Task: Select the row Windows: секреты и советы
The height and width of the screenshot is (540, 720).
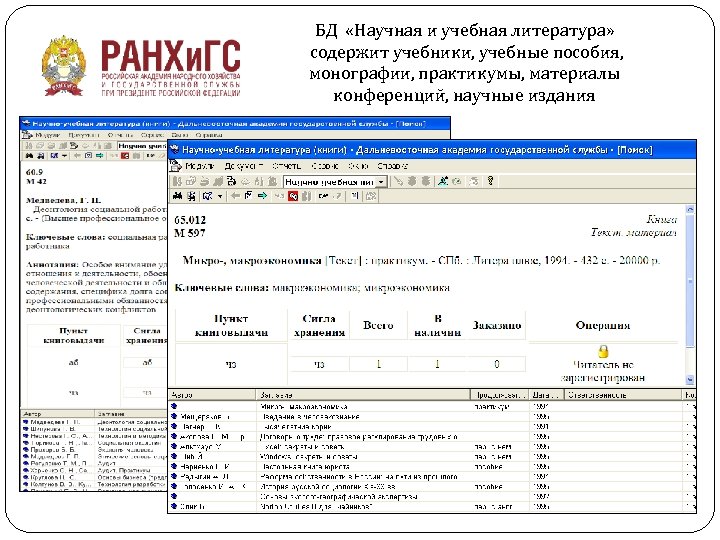Action: pos(432,456)
